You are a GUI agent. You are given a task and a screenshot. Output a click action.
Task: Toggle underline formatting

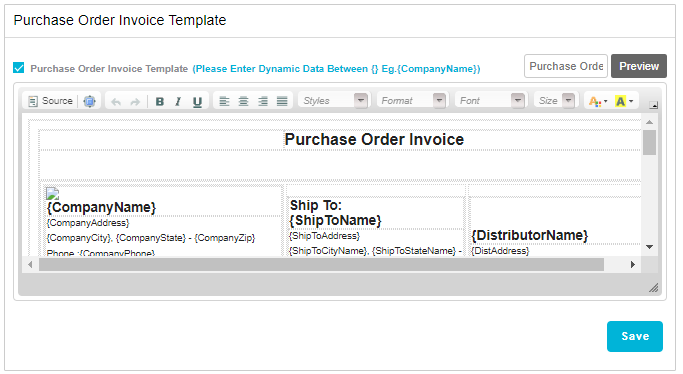[x=197, y=101]
